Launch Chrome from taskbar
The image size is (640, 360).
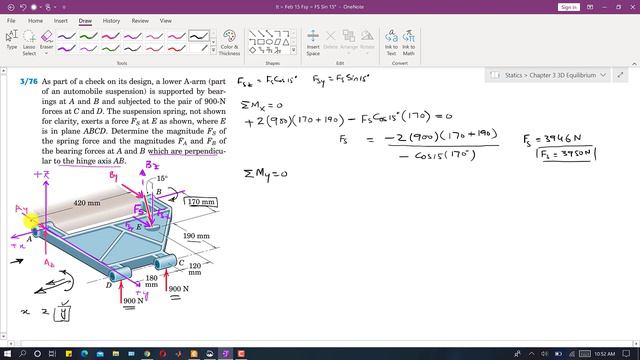click(x=147, y=353)
